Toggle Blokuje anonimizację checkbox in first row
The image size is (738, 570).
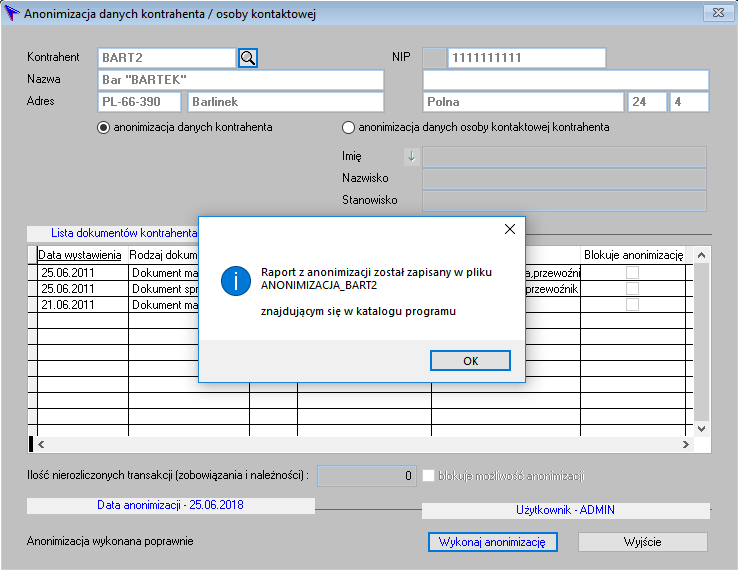pos(632,273)
